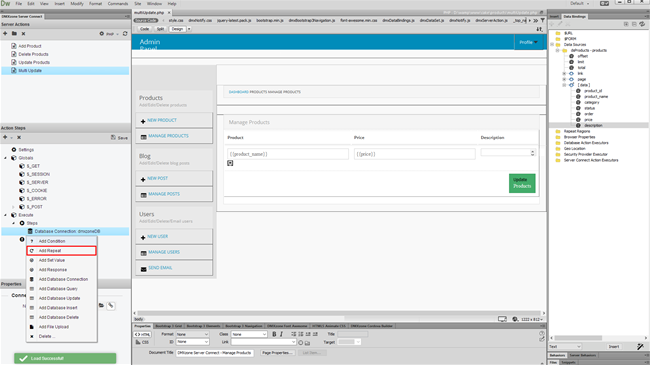
Task: Save the action steps
Action: [x=119, y=137]
